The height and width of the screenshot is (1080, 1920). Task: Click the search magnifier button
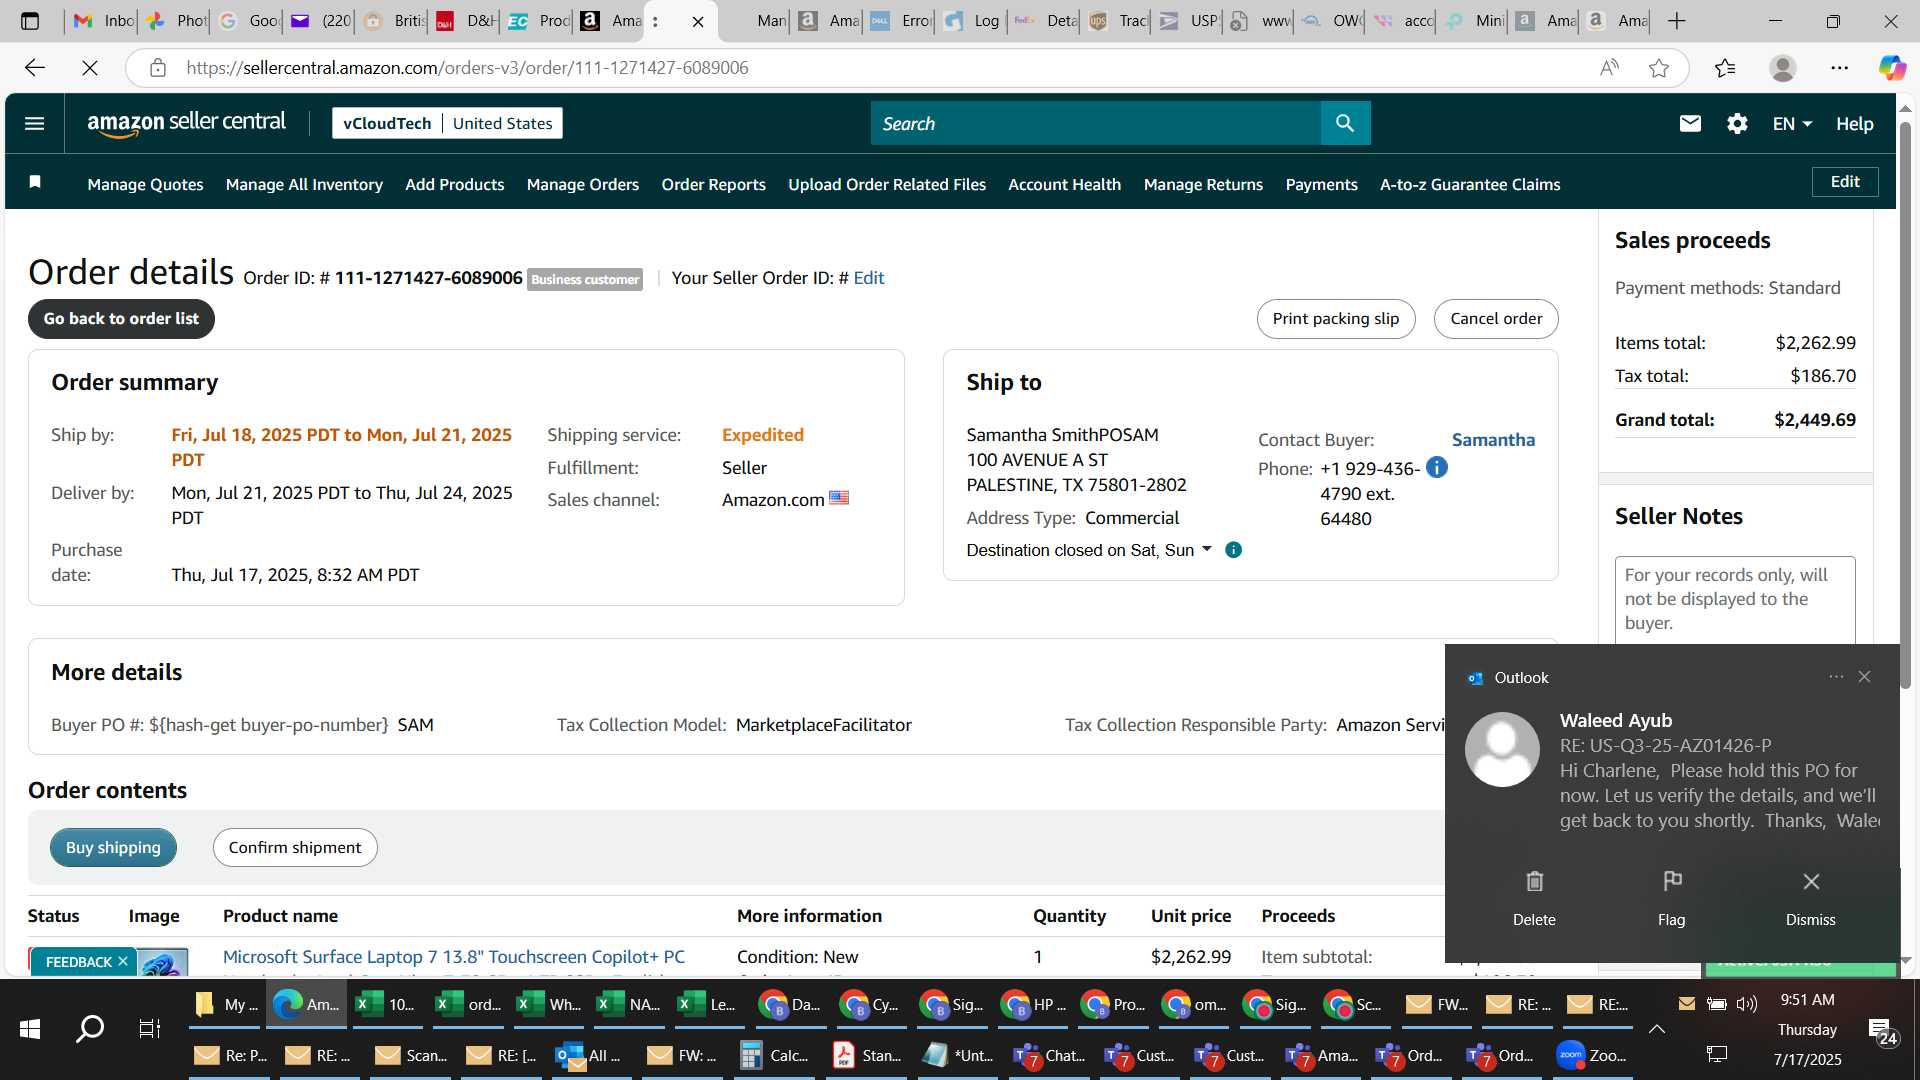click(x=1345, y=123)
